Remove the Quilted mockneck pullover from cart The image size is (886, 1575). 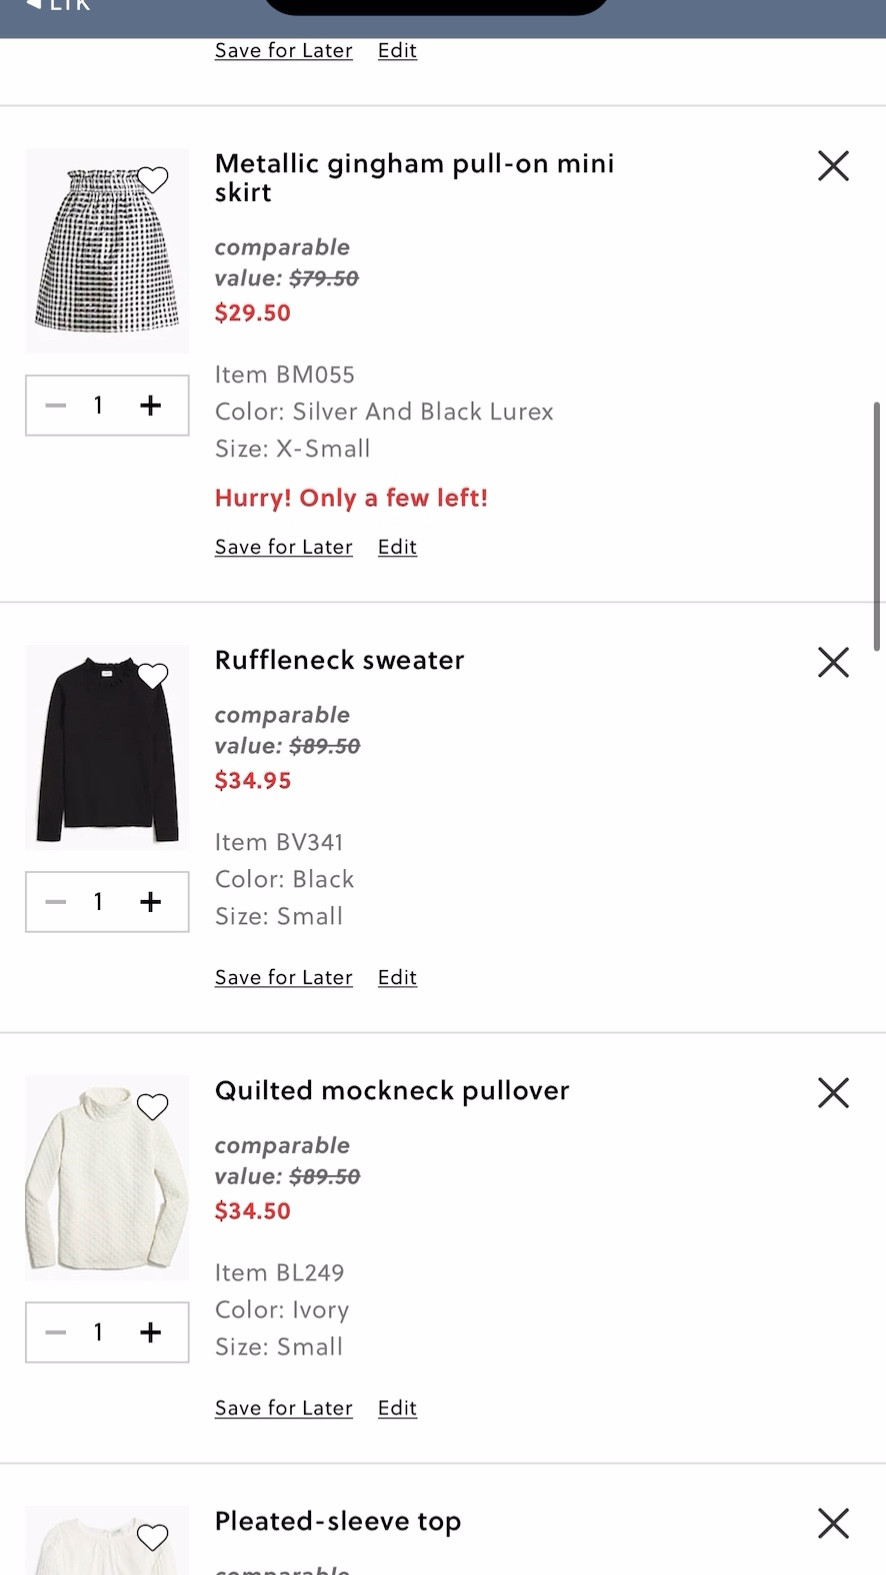[833, 1092]
